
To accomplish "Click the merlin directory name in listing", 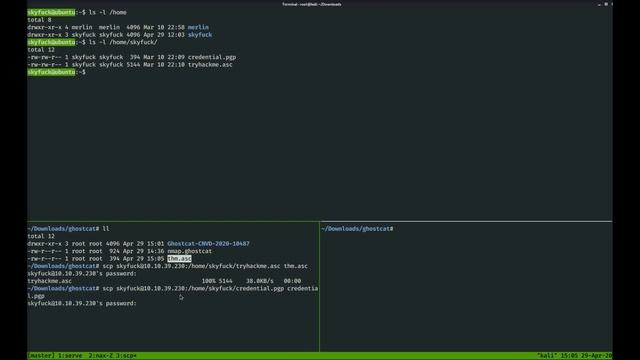I will pyautogui.click(x=198, y=27).
